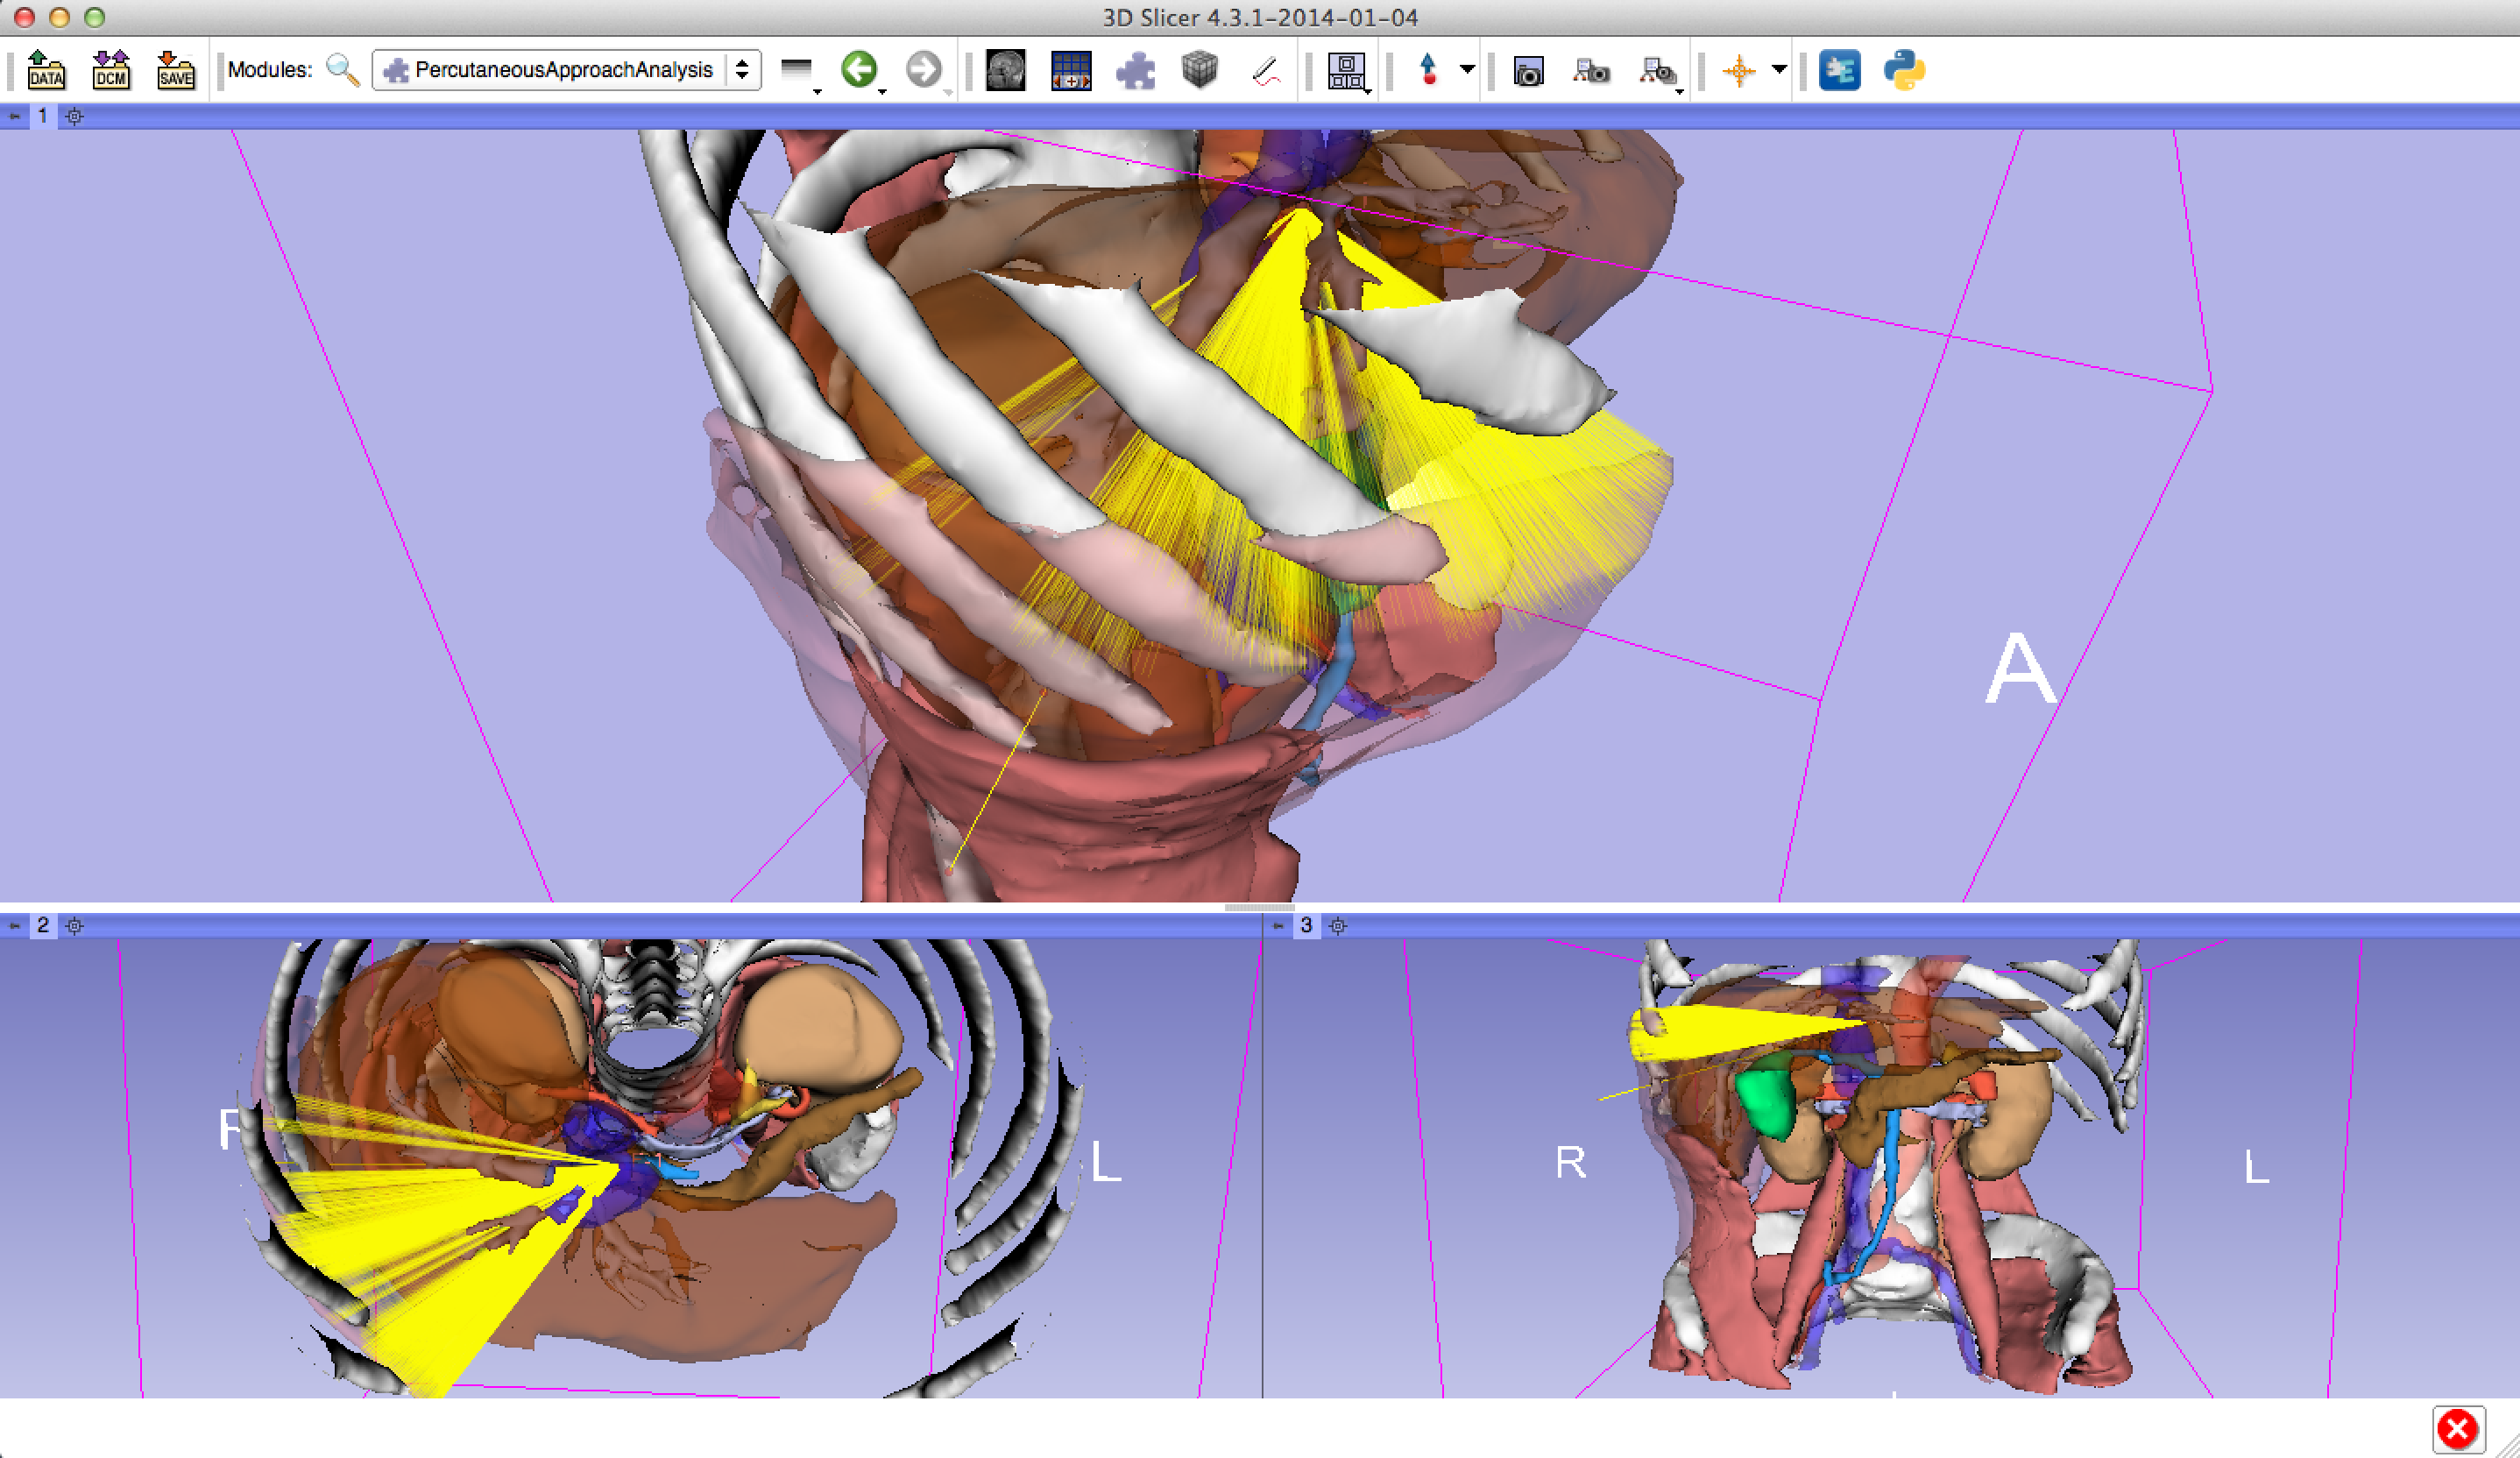Viewport: 2520px width, 1458px height.
Task: Open the DCM DICOM import tool
Action: coord(111,70)
